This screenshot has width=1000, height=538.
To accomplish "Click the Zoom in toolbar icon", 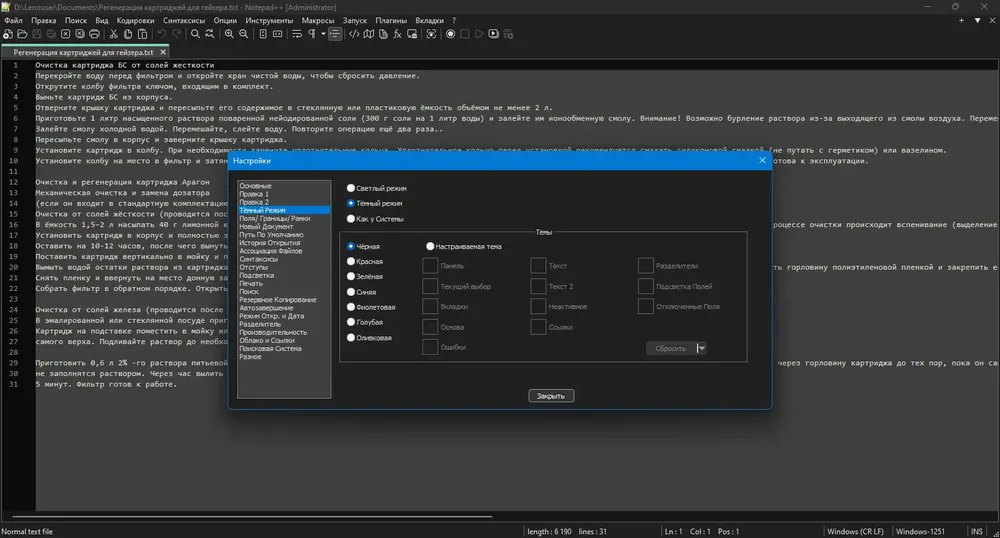I will tap(229, 34).
